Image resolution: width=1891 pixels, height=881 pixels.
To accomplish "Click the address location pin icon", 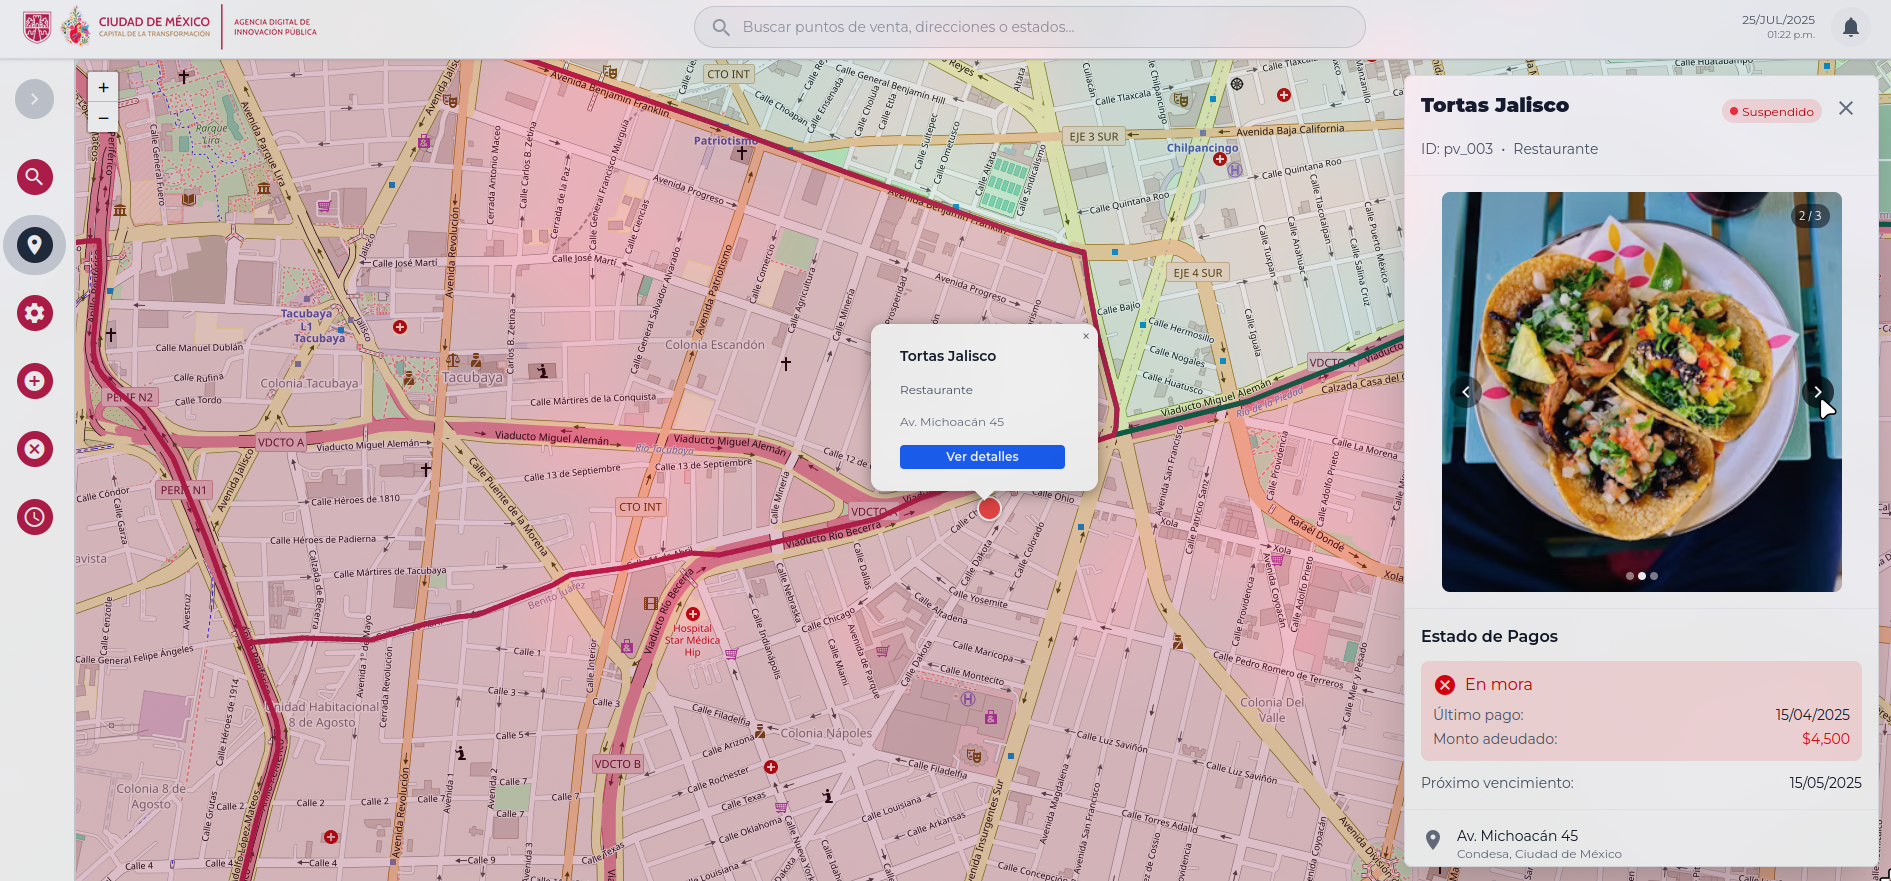I will [1433, 840].
